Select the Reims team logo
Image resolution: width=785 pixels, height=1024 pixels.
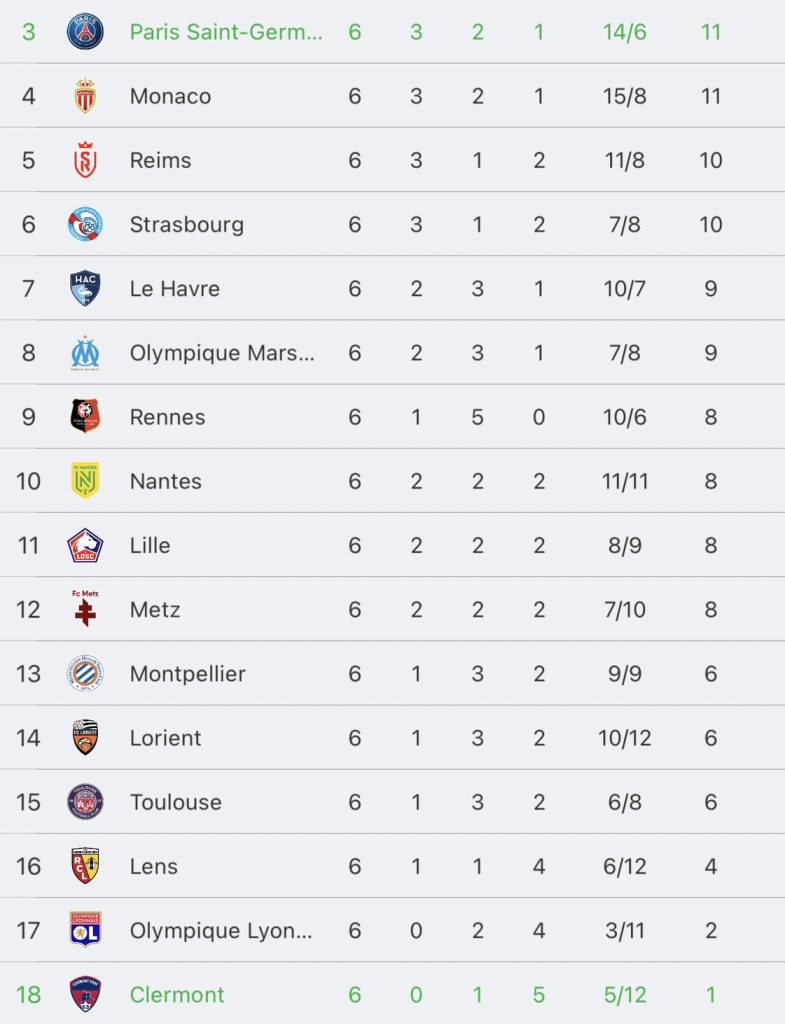pyautogui.click(x=85, y=160)
